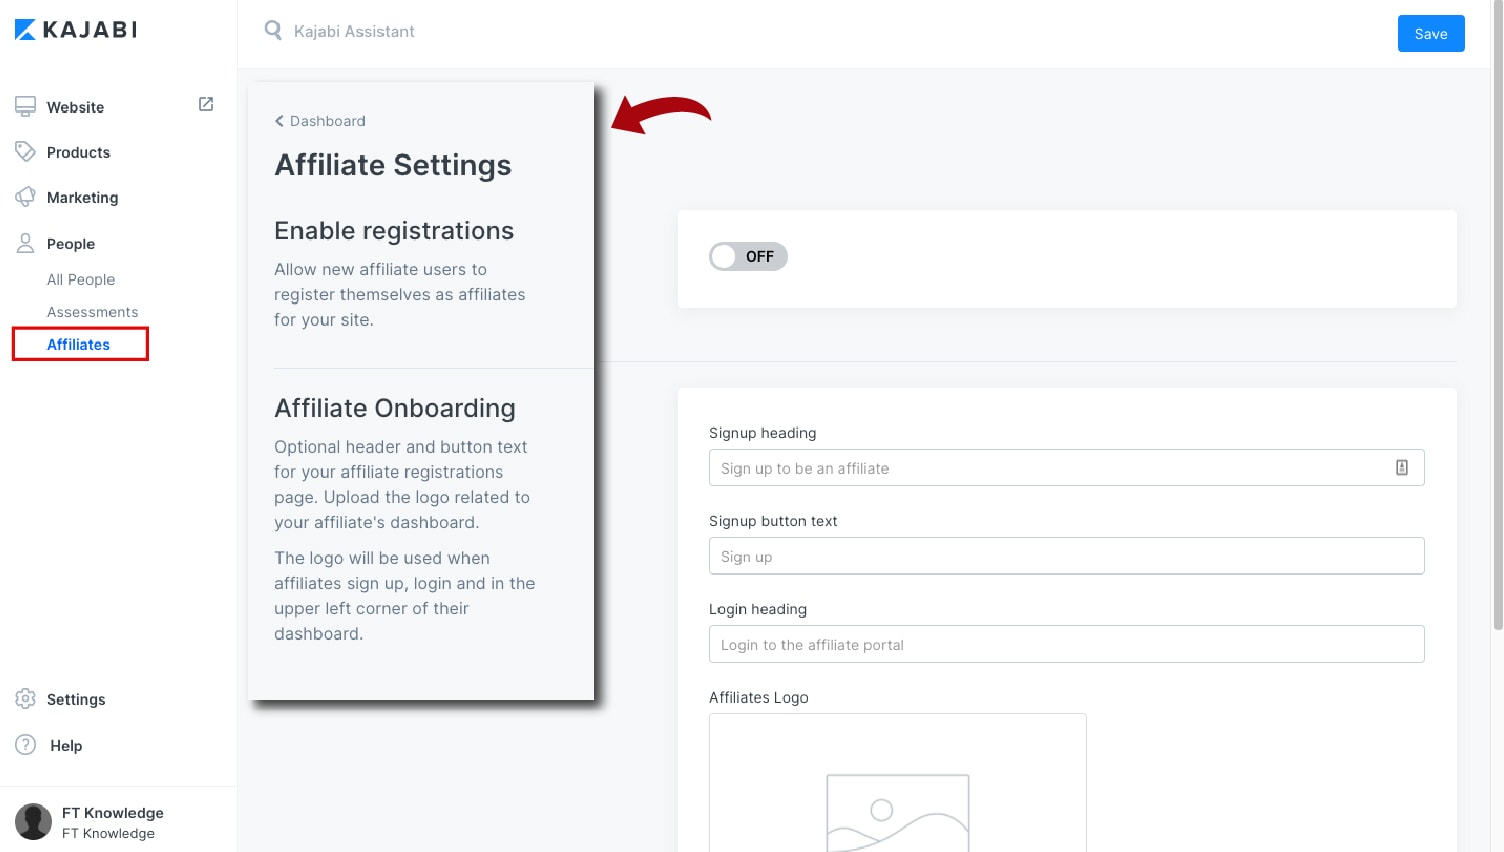This screenshot has height=852, width=1504.
Task: Toggle Enable registrations switch on
Action: click(x=748, y=257)
